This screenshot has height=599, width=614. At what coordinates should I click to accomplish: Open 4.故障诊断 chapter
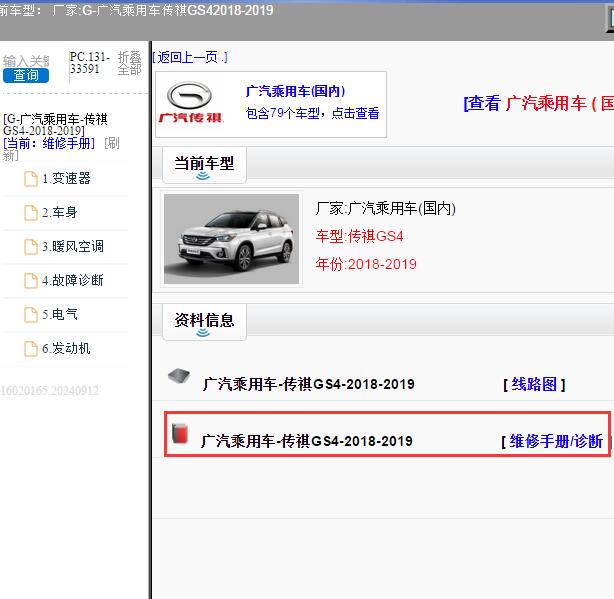click(x=73, y=280)
